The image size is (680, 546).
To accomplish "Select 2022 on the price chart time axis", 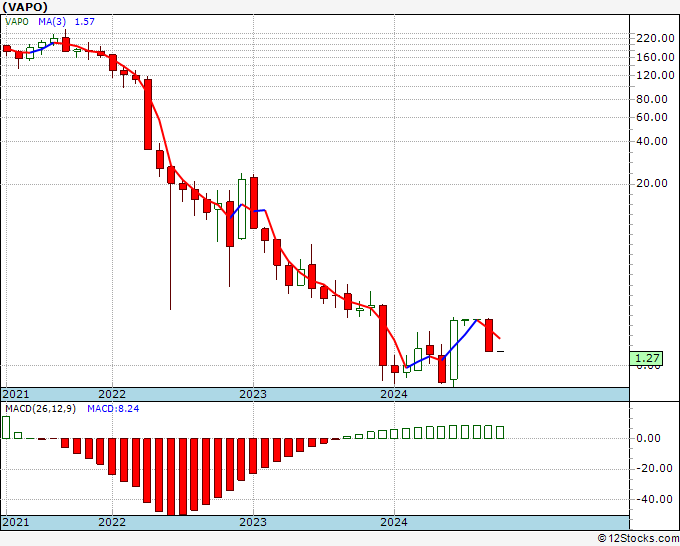I will click(112, 394).
